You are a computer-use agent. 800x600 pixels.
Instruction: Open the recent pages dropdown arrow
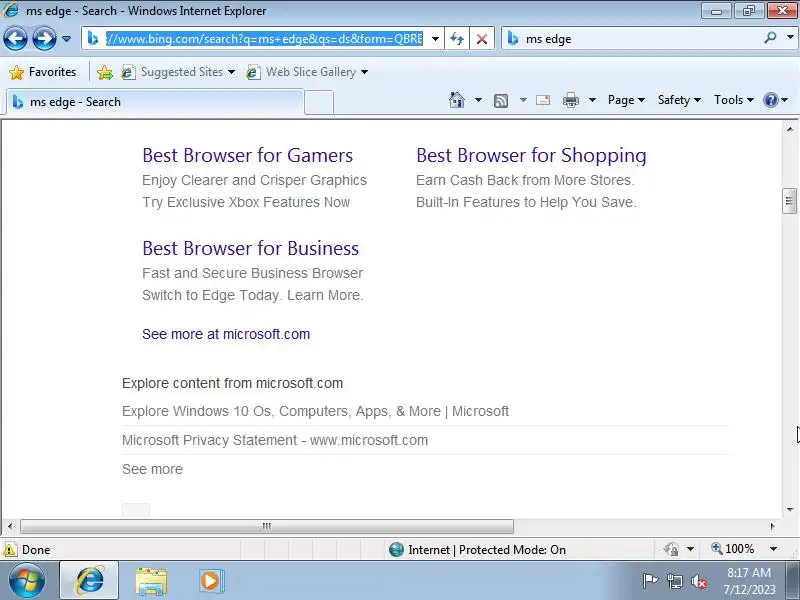tap(66, 39)
